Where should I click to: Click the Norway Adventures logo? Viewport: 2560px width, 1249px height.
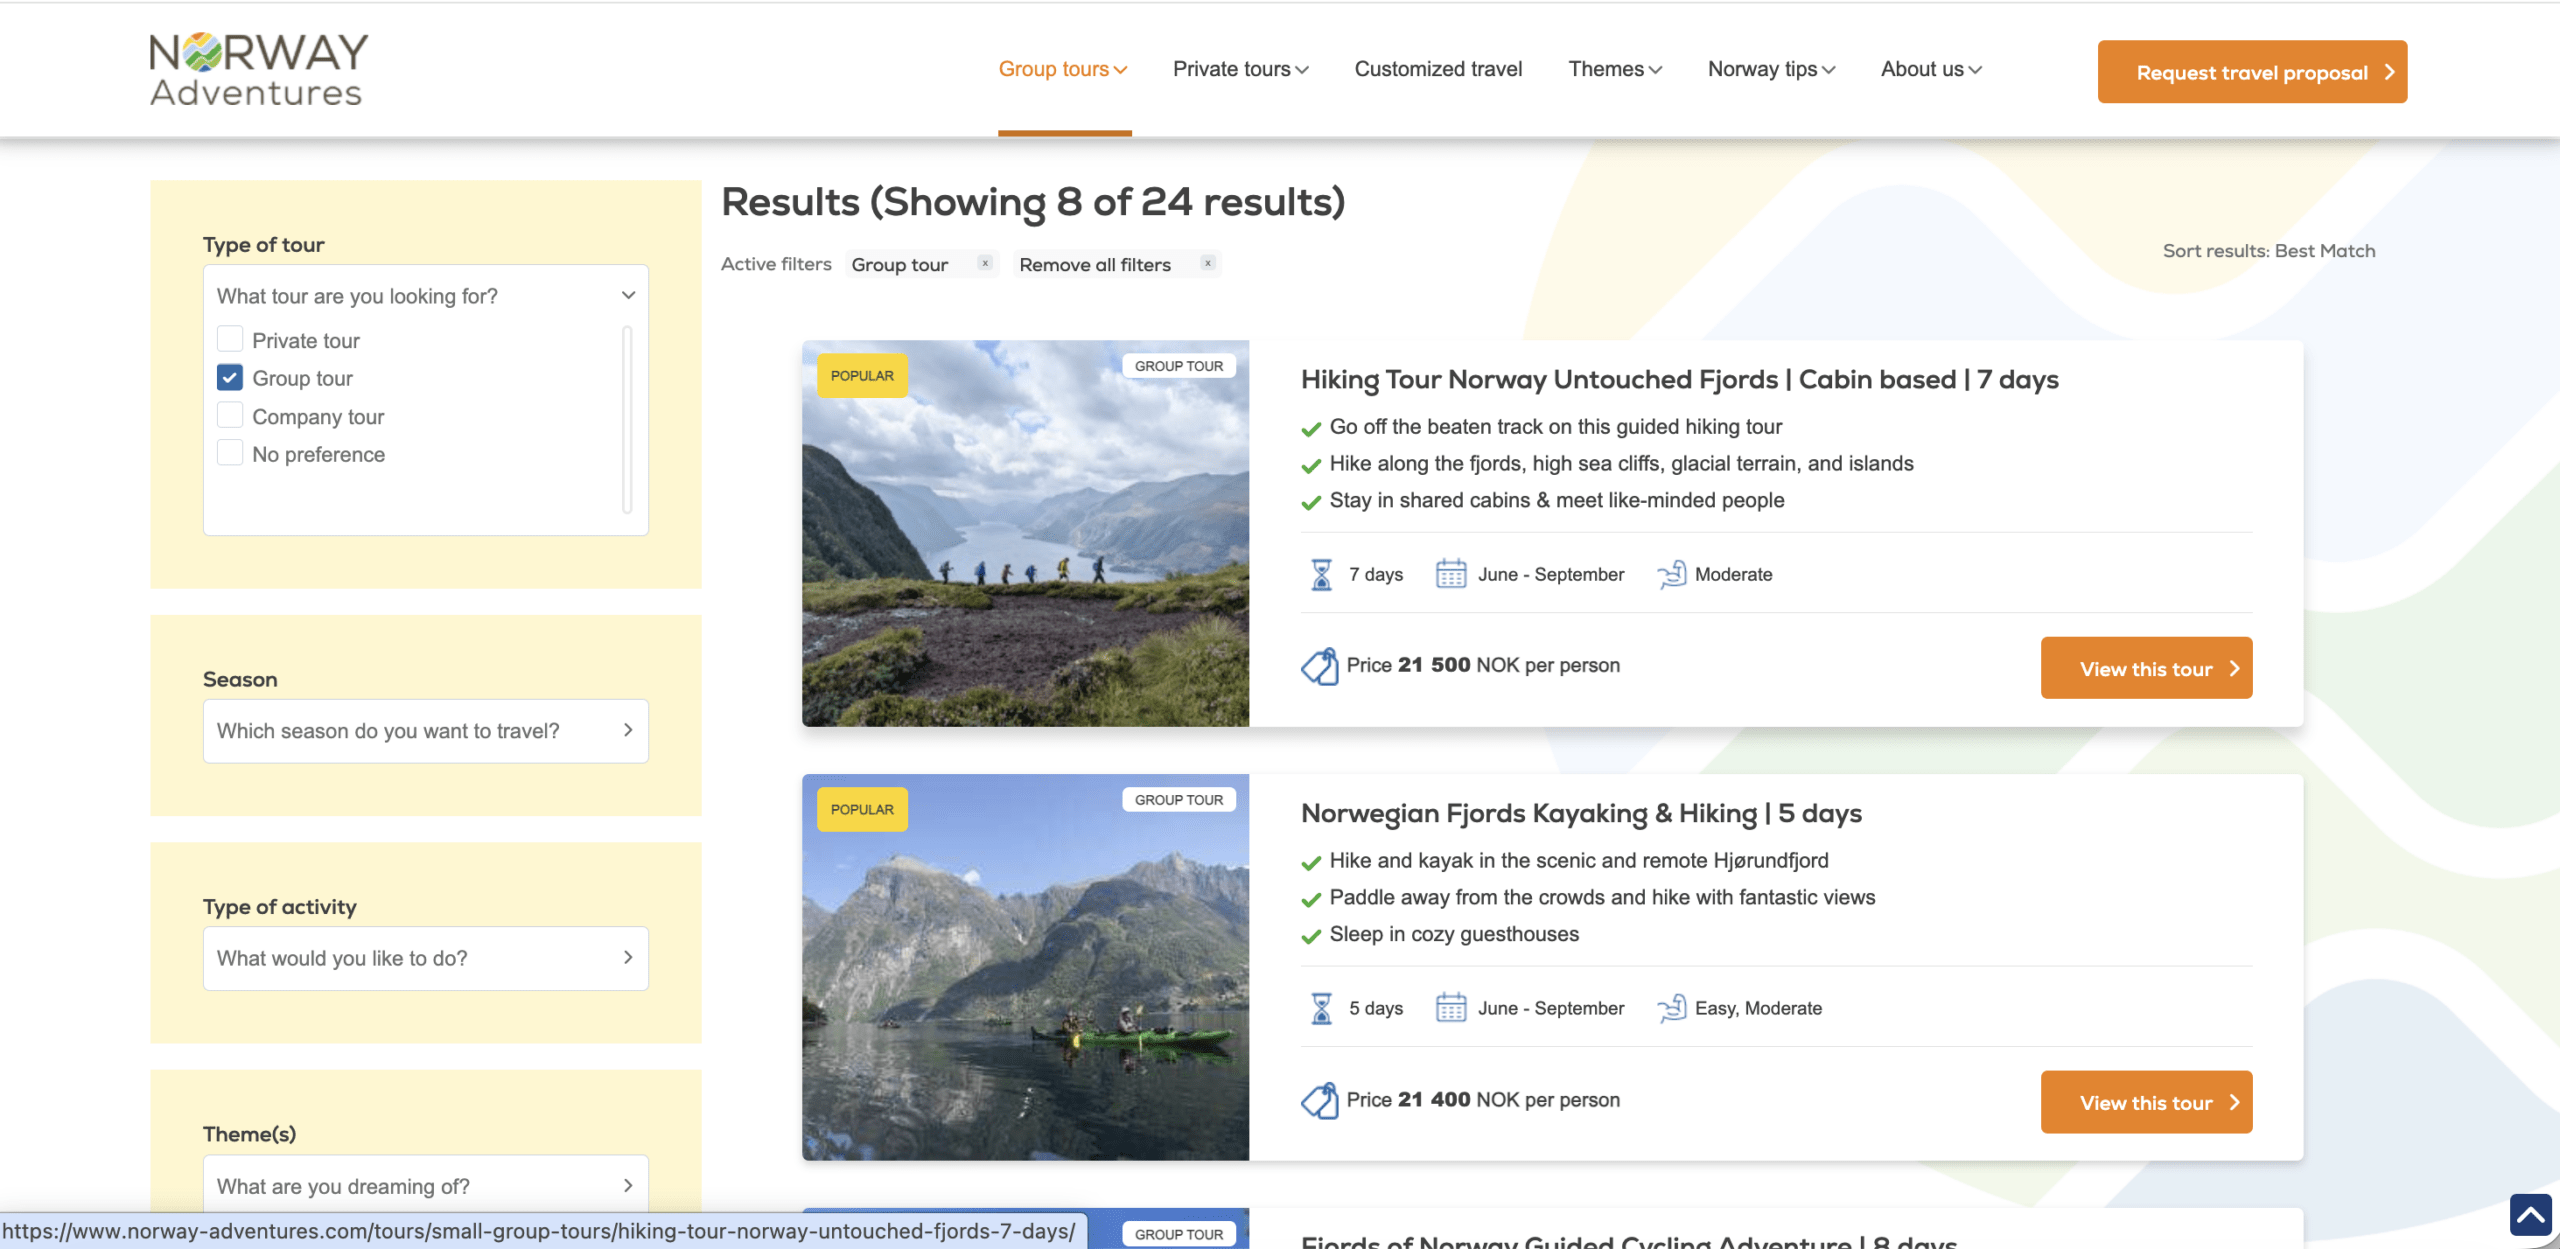click(x=259, y=69)
